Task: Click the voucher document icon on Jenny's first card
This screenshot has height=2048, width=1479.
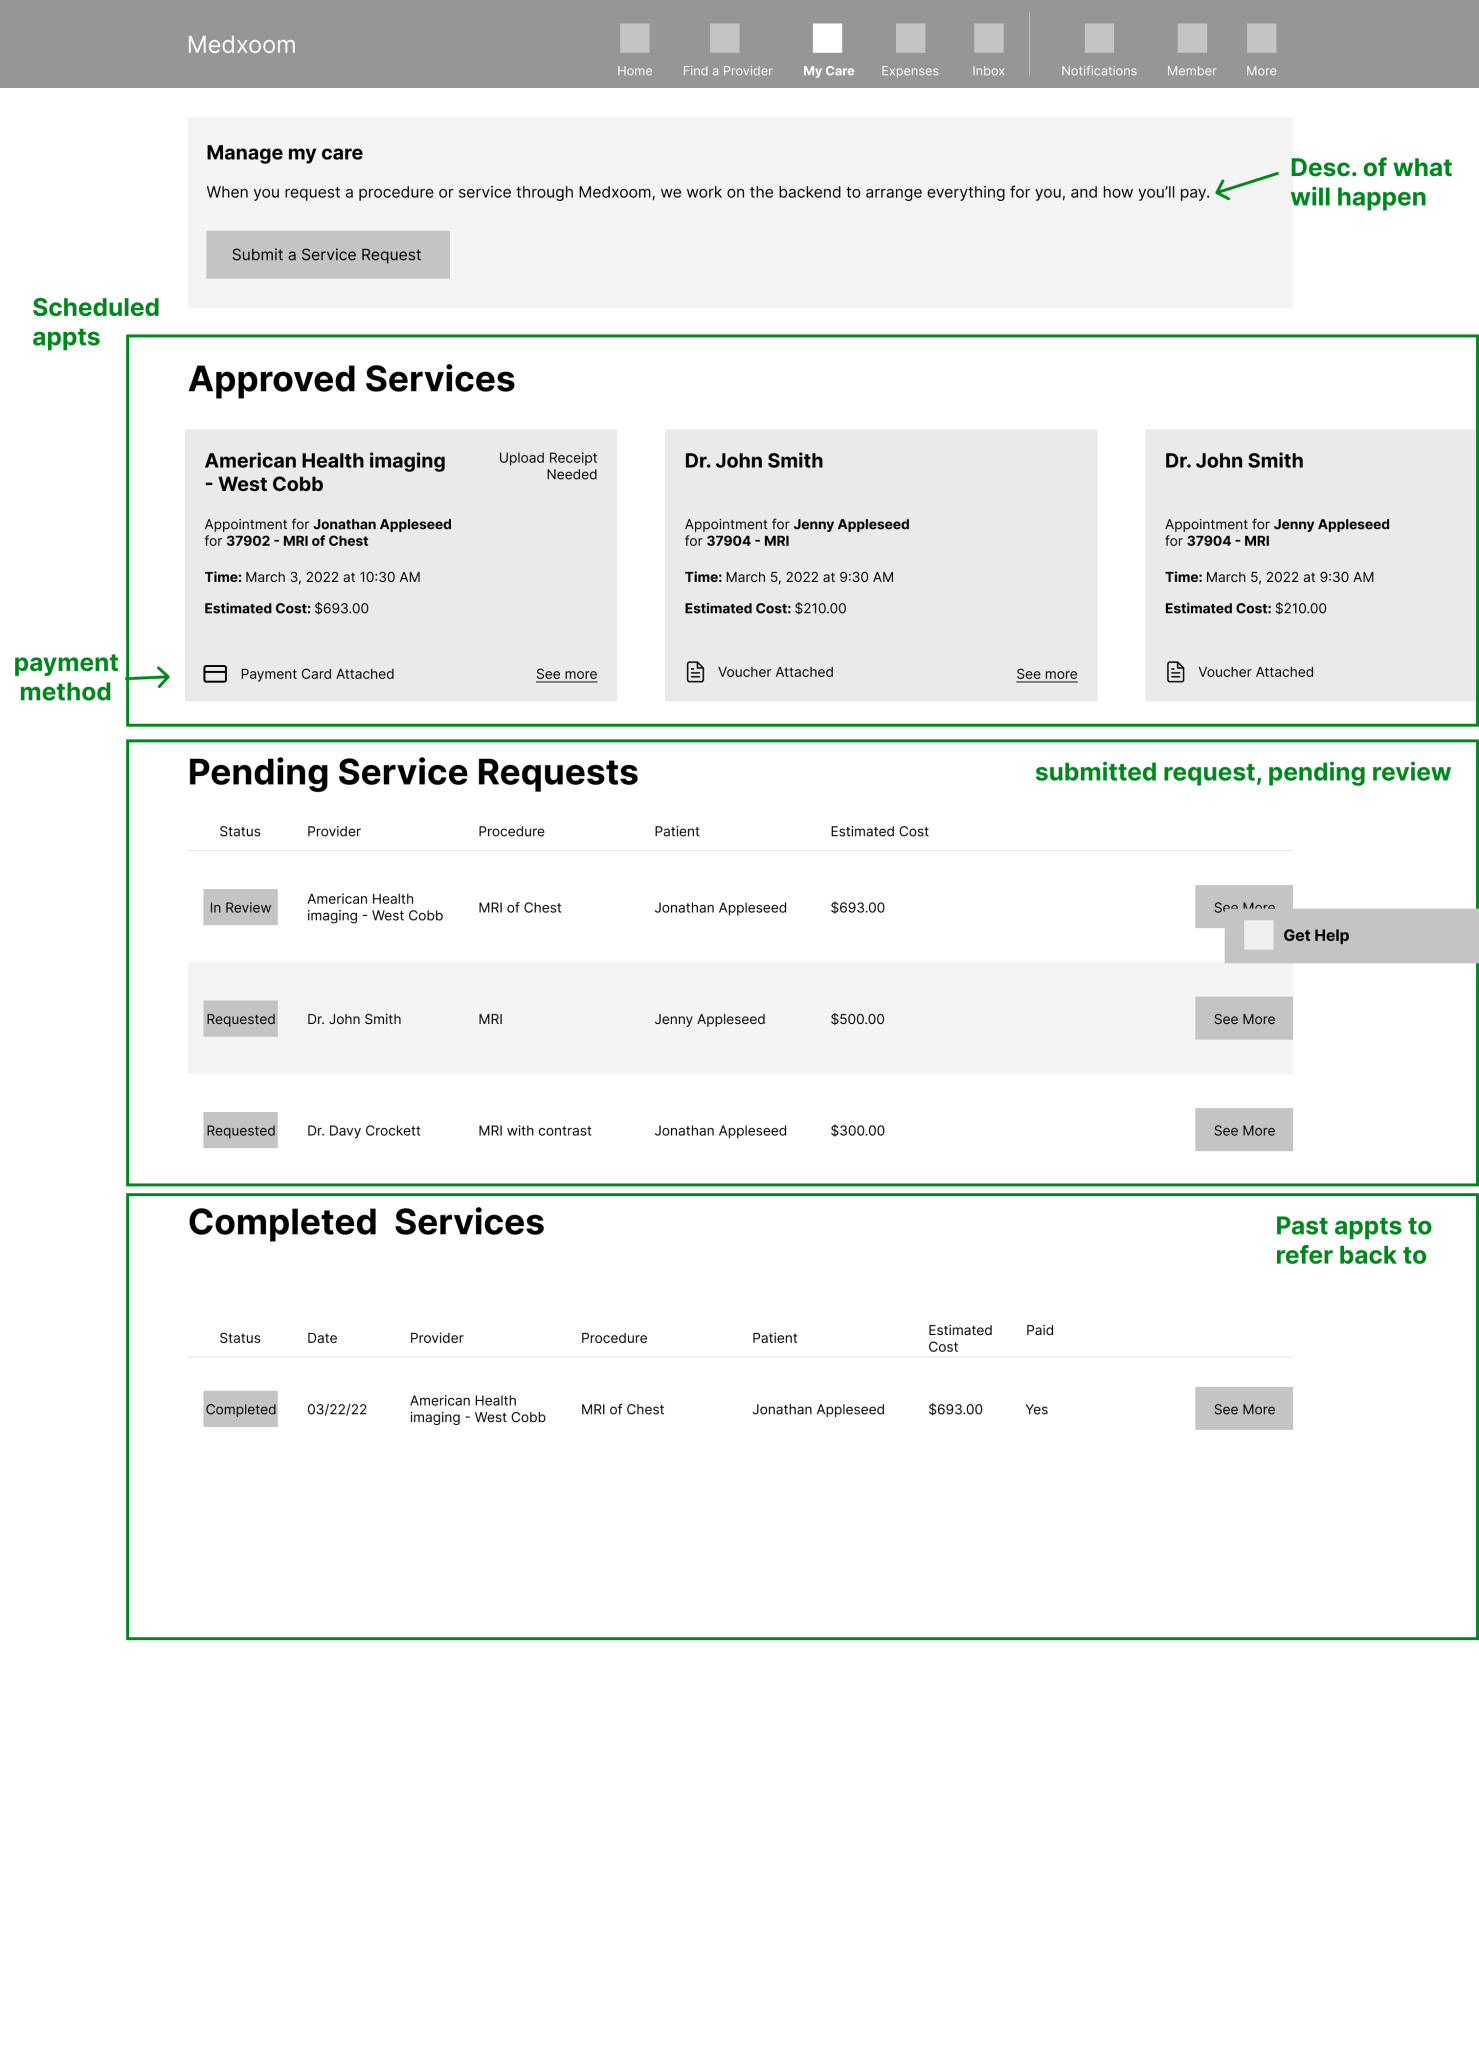Action: coord(695,672)
